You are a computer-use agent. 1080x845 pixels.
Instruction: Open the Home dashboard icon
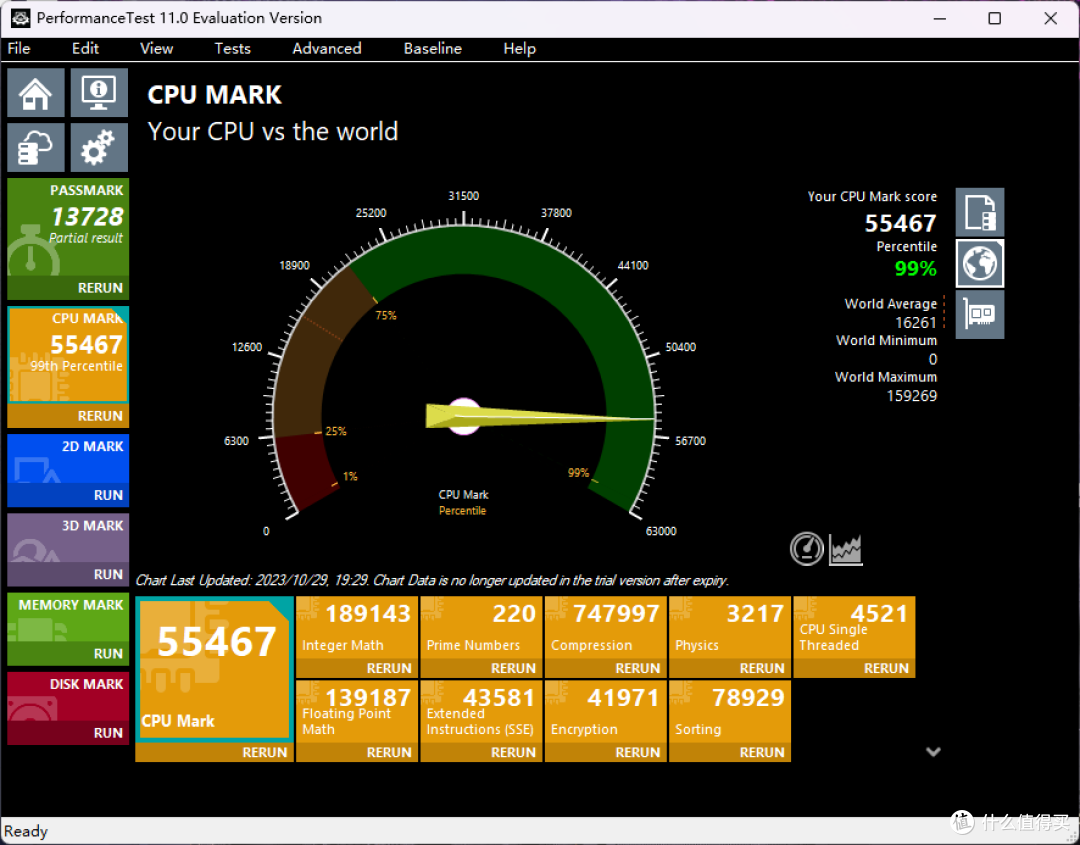(36, 92)
